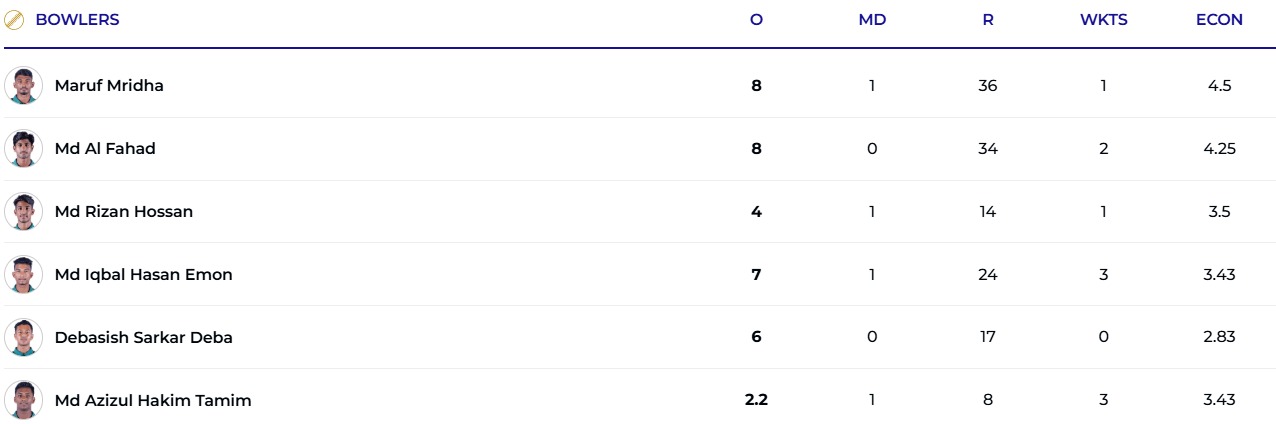
Task: Click the ECON column header
Action: (1219, 20)
